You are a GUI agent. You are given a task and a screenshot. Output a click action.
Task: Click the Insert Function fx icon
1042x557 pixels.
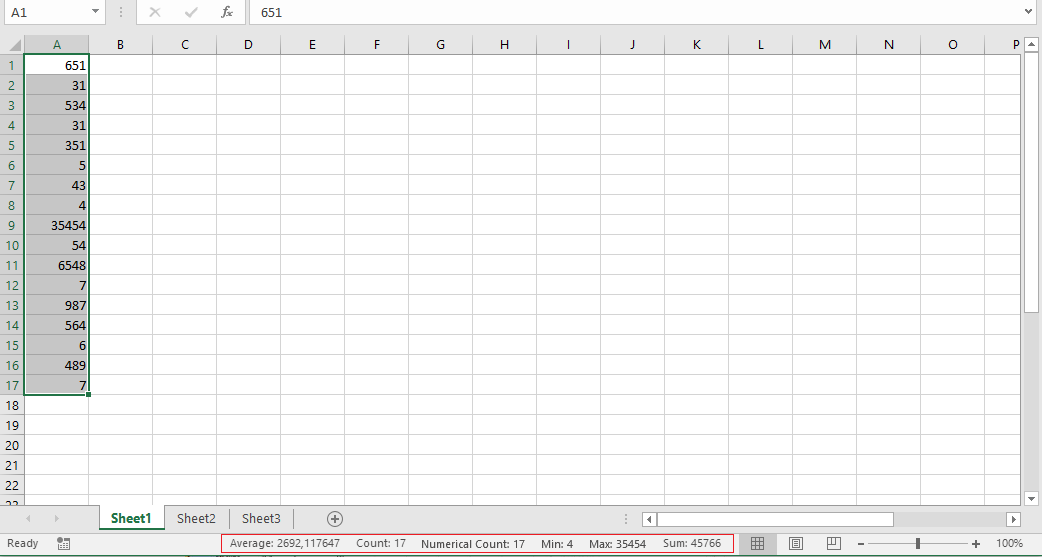pyautogui.click(x=227, y=12)
